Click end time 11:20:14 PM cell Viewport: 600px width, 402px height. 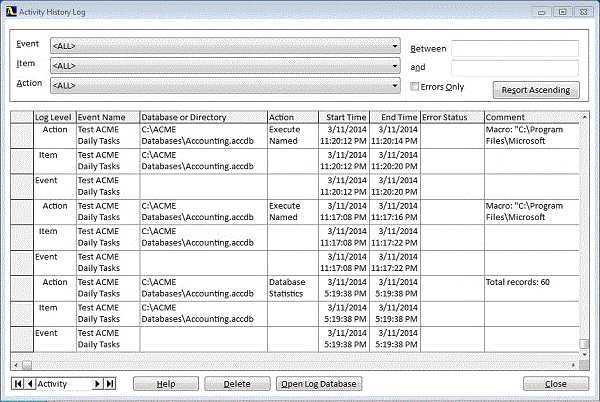(x=395, y=135)
